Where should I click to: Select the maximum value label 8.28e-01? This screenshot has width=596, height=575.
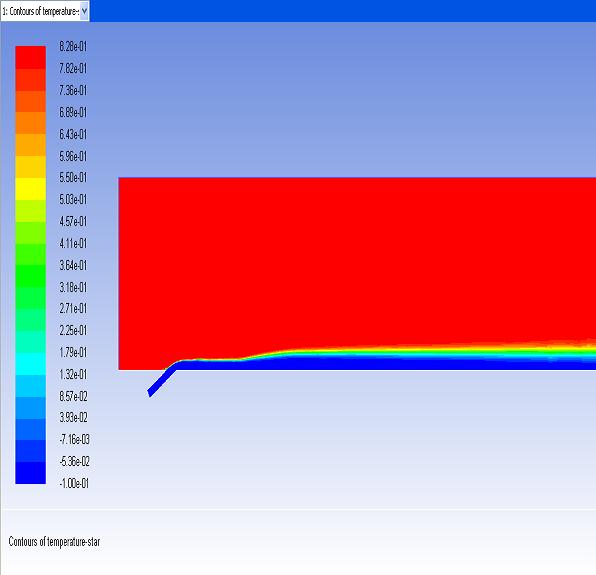click(x=73, y=47)
